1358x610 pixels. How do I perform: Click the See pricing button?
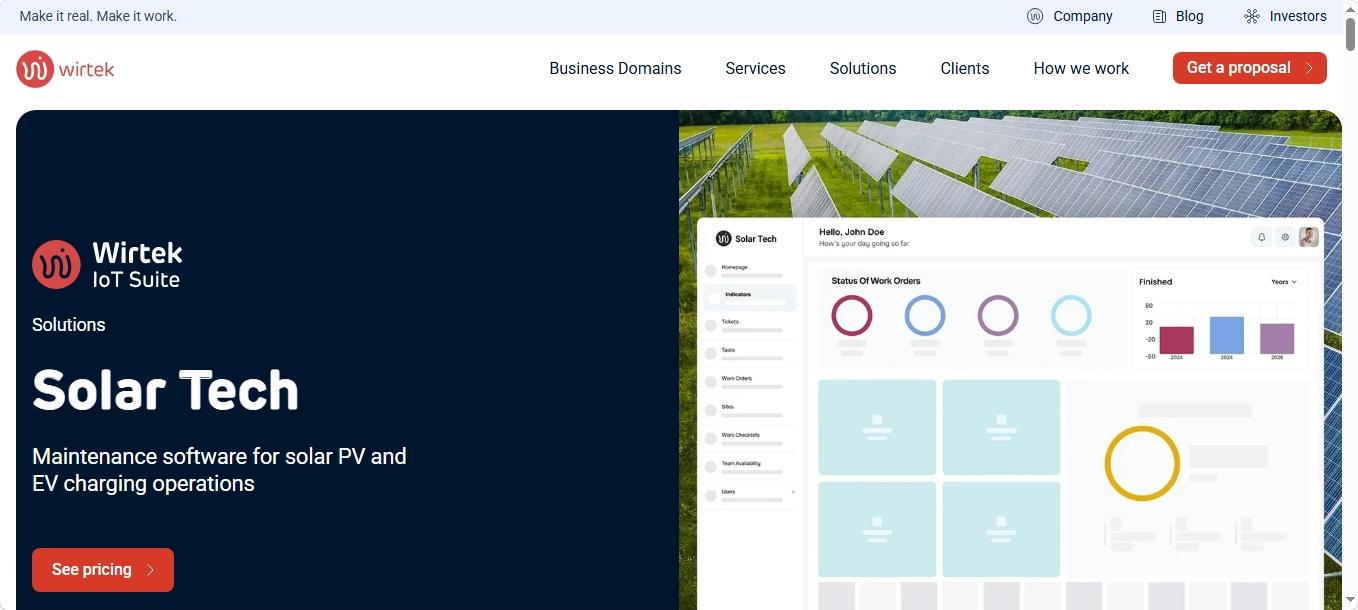pos(103,570)
